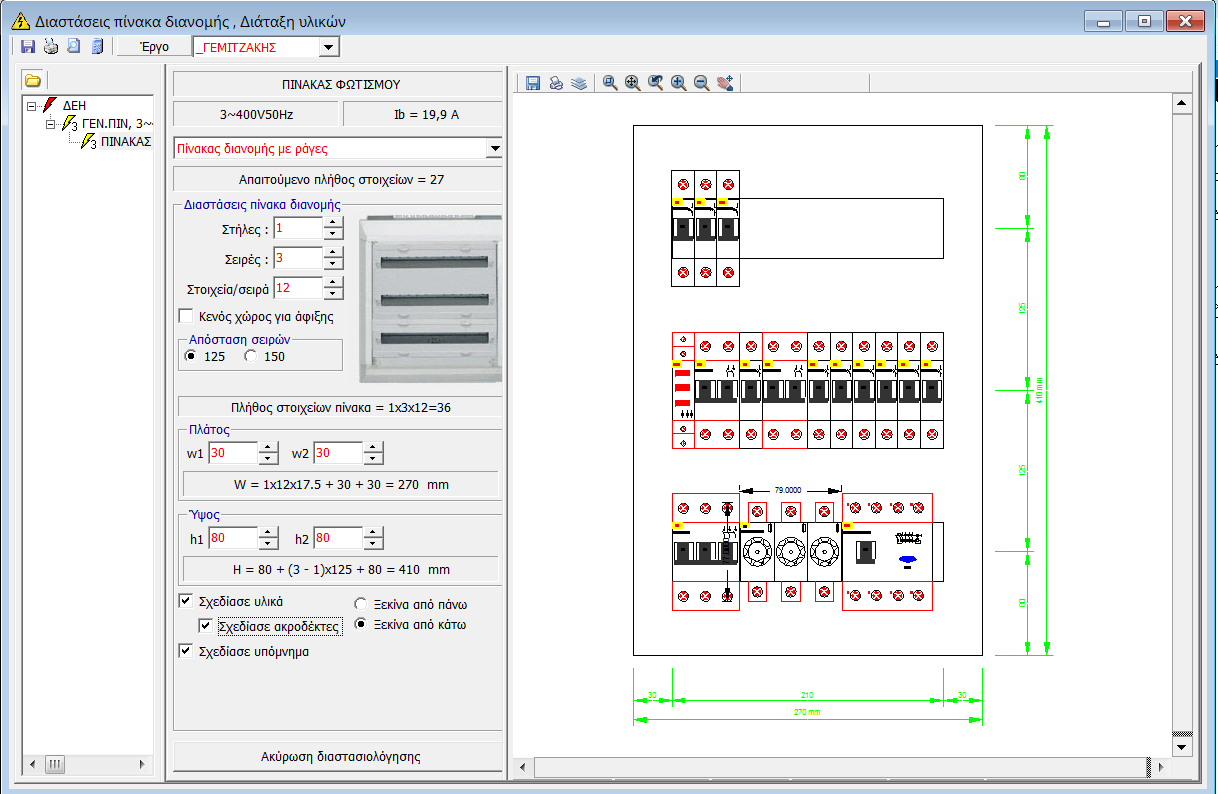
Task: Select the 'Ξεκίνα από πάνω' radio option
Action: [361, 604]
